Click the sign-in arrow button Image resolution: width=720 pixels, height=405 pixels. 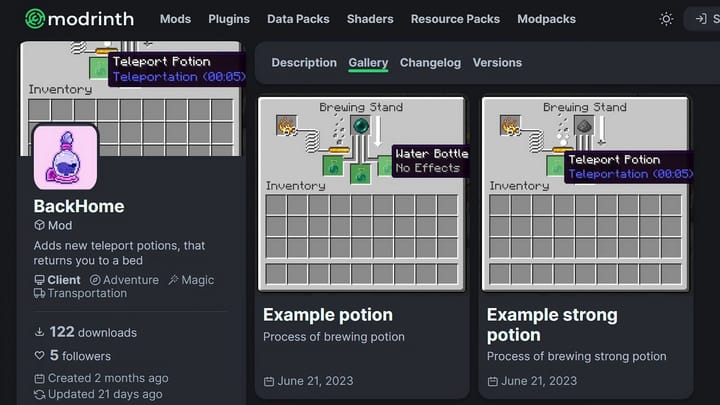[701, 19]
